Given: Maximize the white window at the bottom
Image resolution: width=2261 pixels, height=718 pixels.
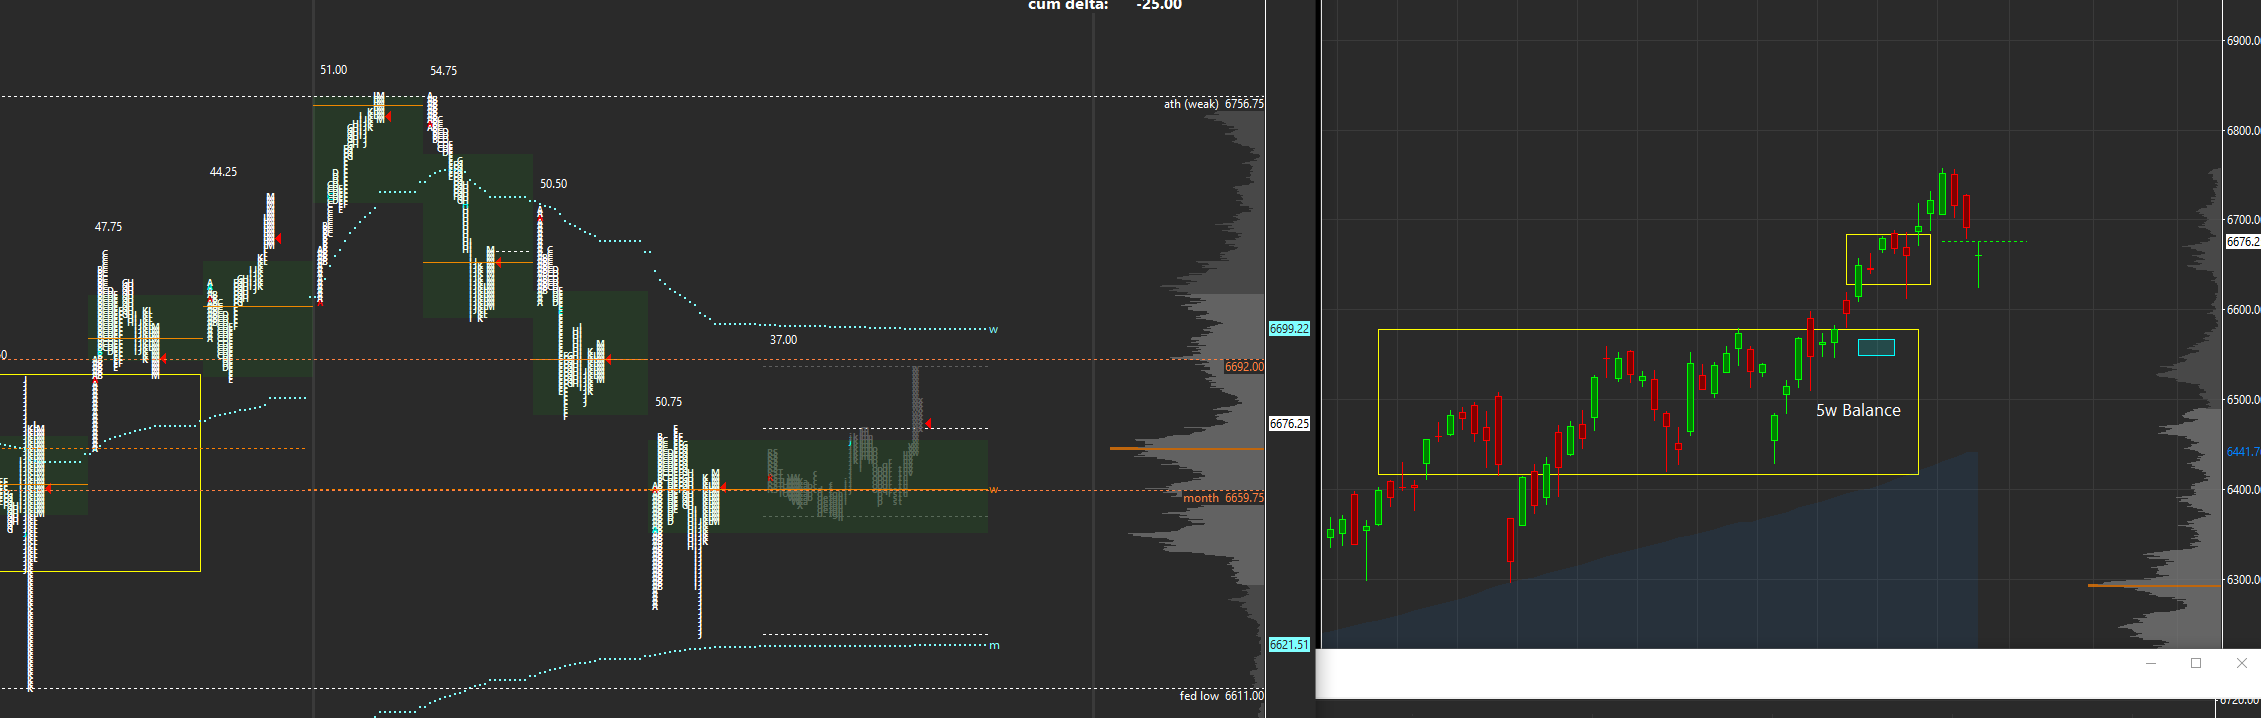Looking at the screenshot, I should pos(2196,663).
